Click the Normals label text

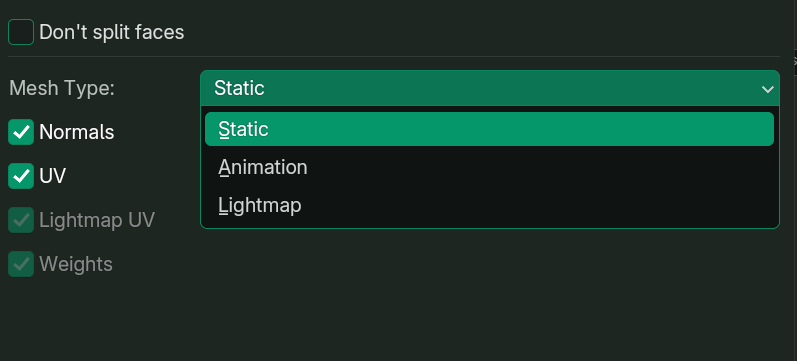[x=77, y=132]
